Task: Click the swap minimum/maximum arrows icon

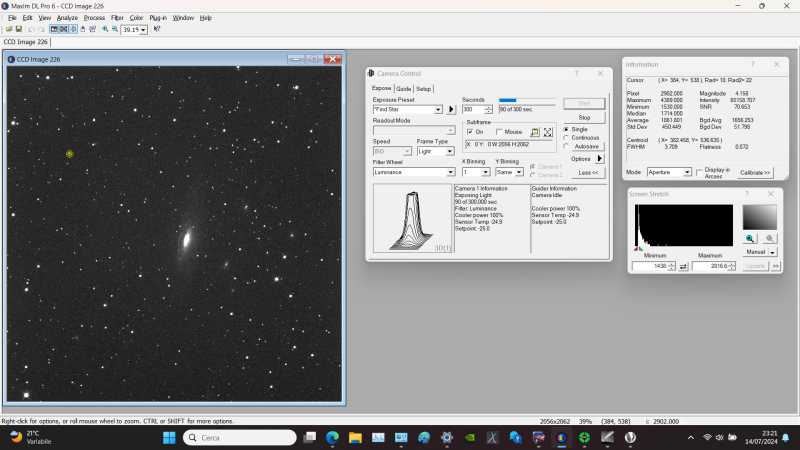Action: [x=683, y=266]
